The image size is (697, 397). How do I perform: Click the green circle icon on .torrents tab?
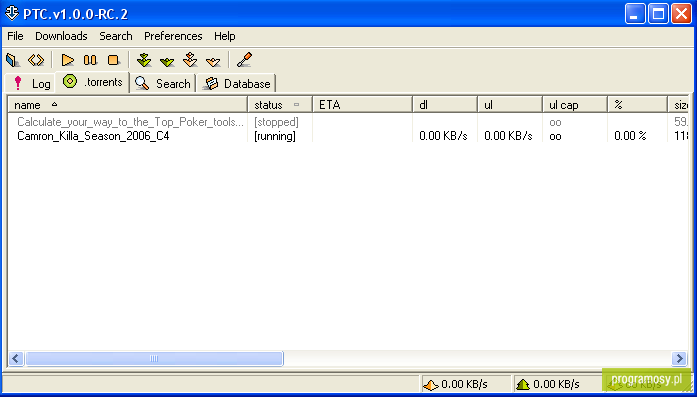(x=70, y=81)
